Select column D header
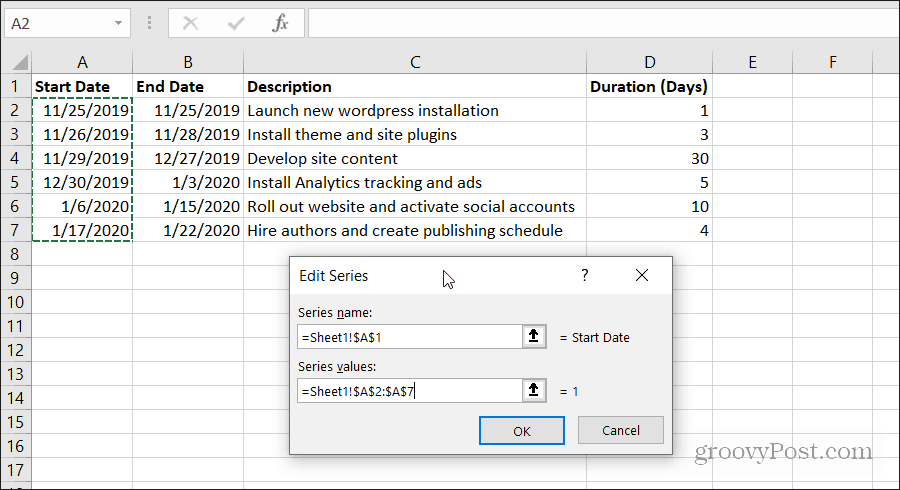The width and height of the screenshot is (900, 490). click(649, 62)
